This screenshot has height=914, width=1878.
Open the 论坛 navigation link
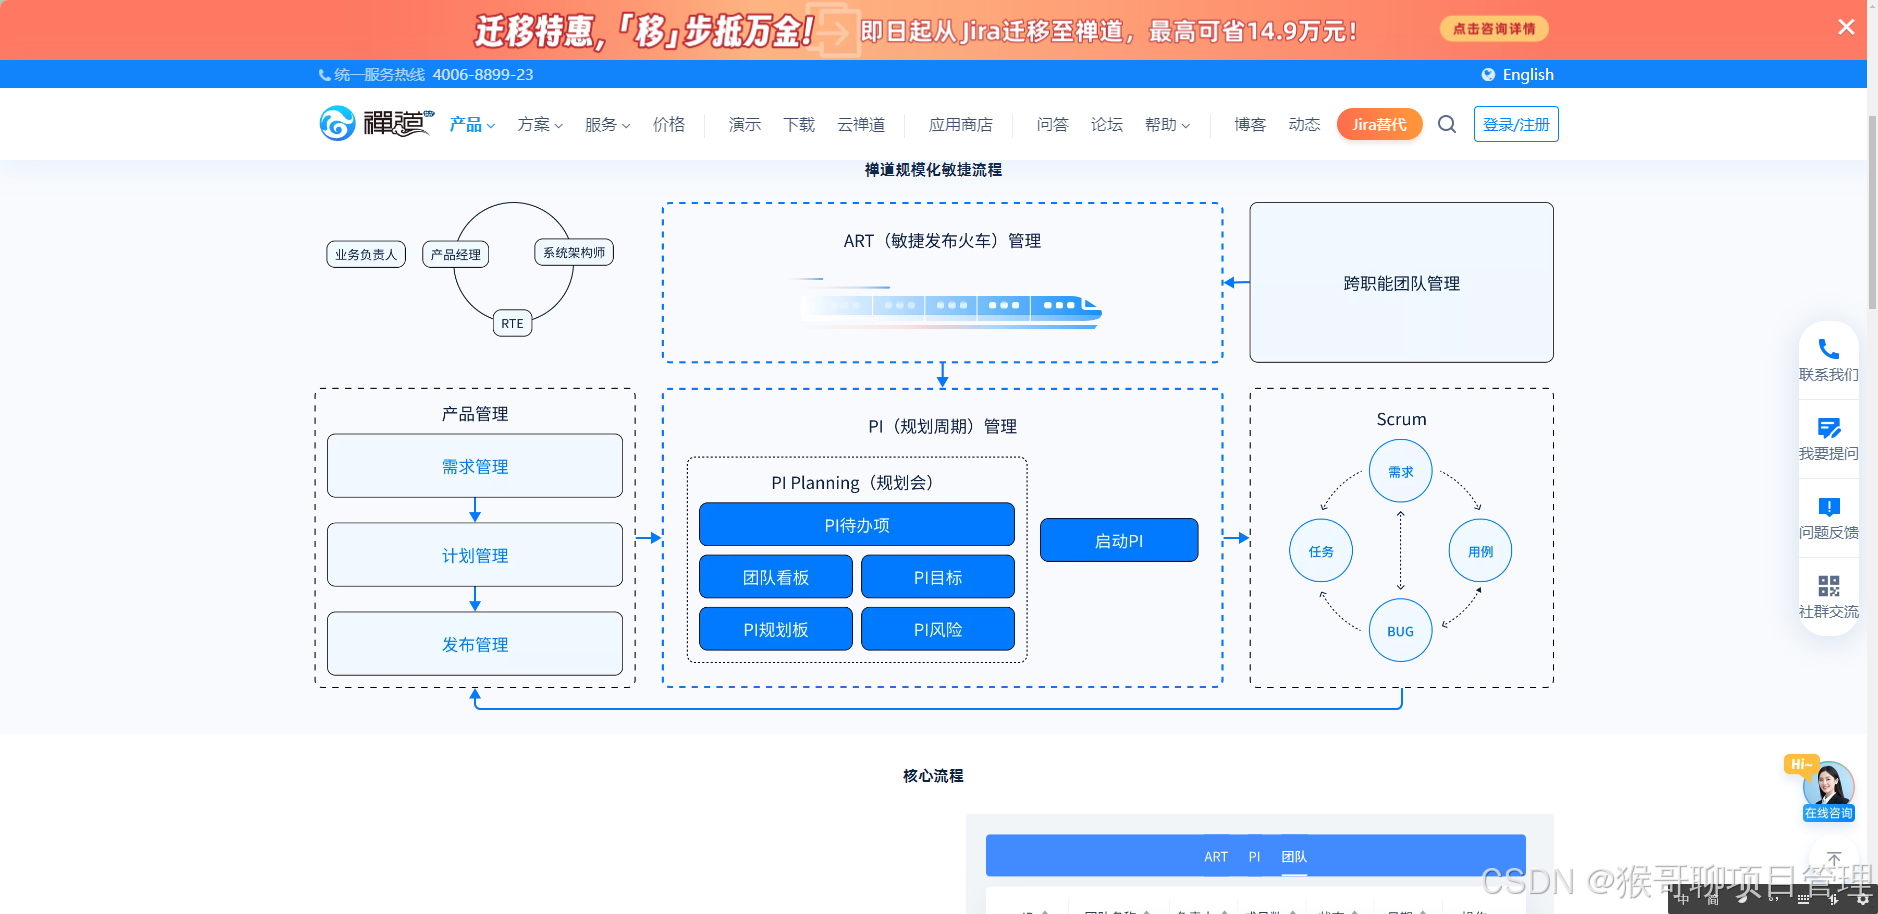click(x=1107, y=125)
